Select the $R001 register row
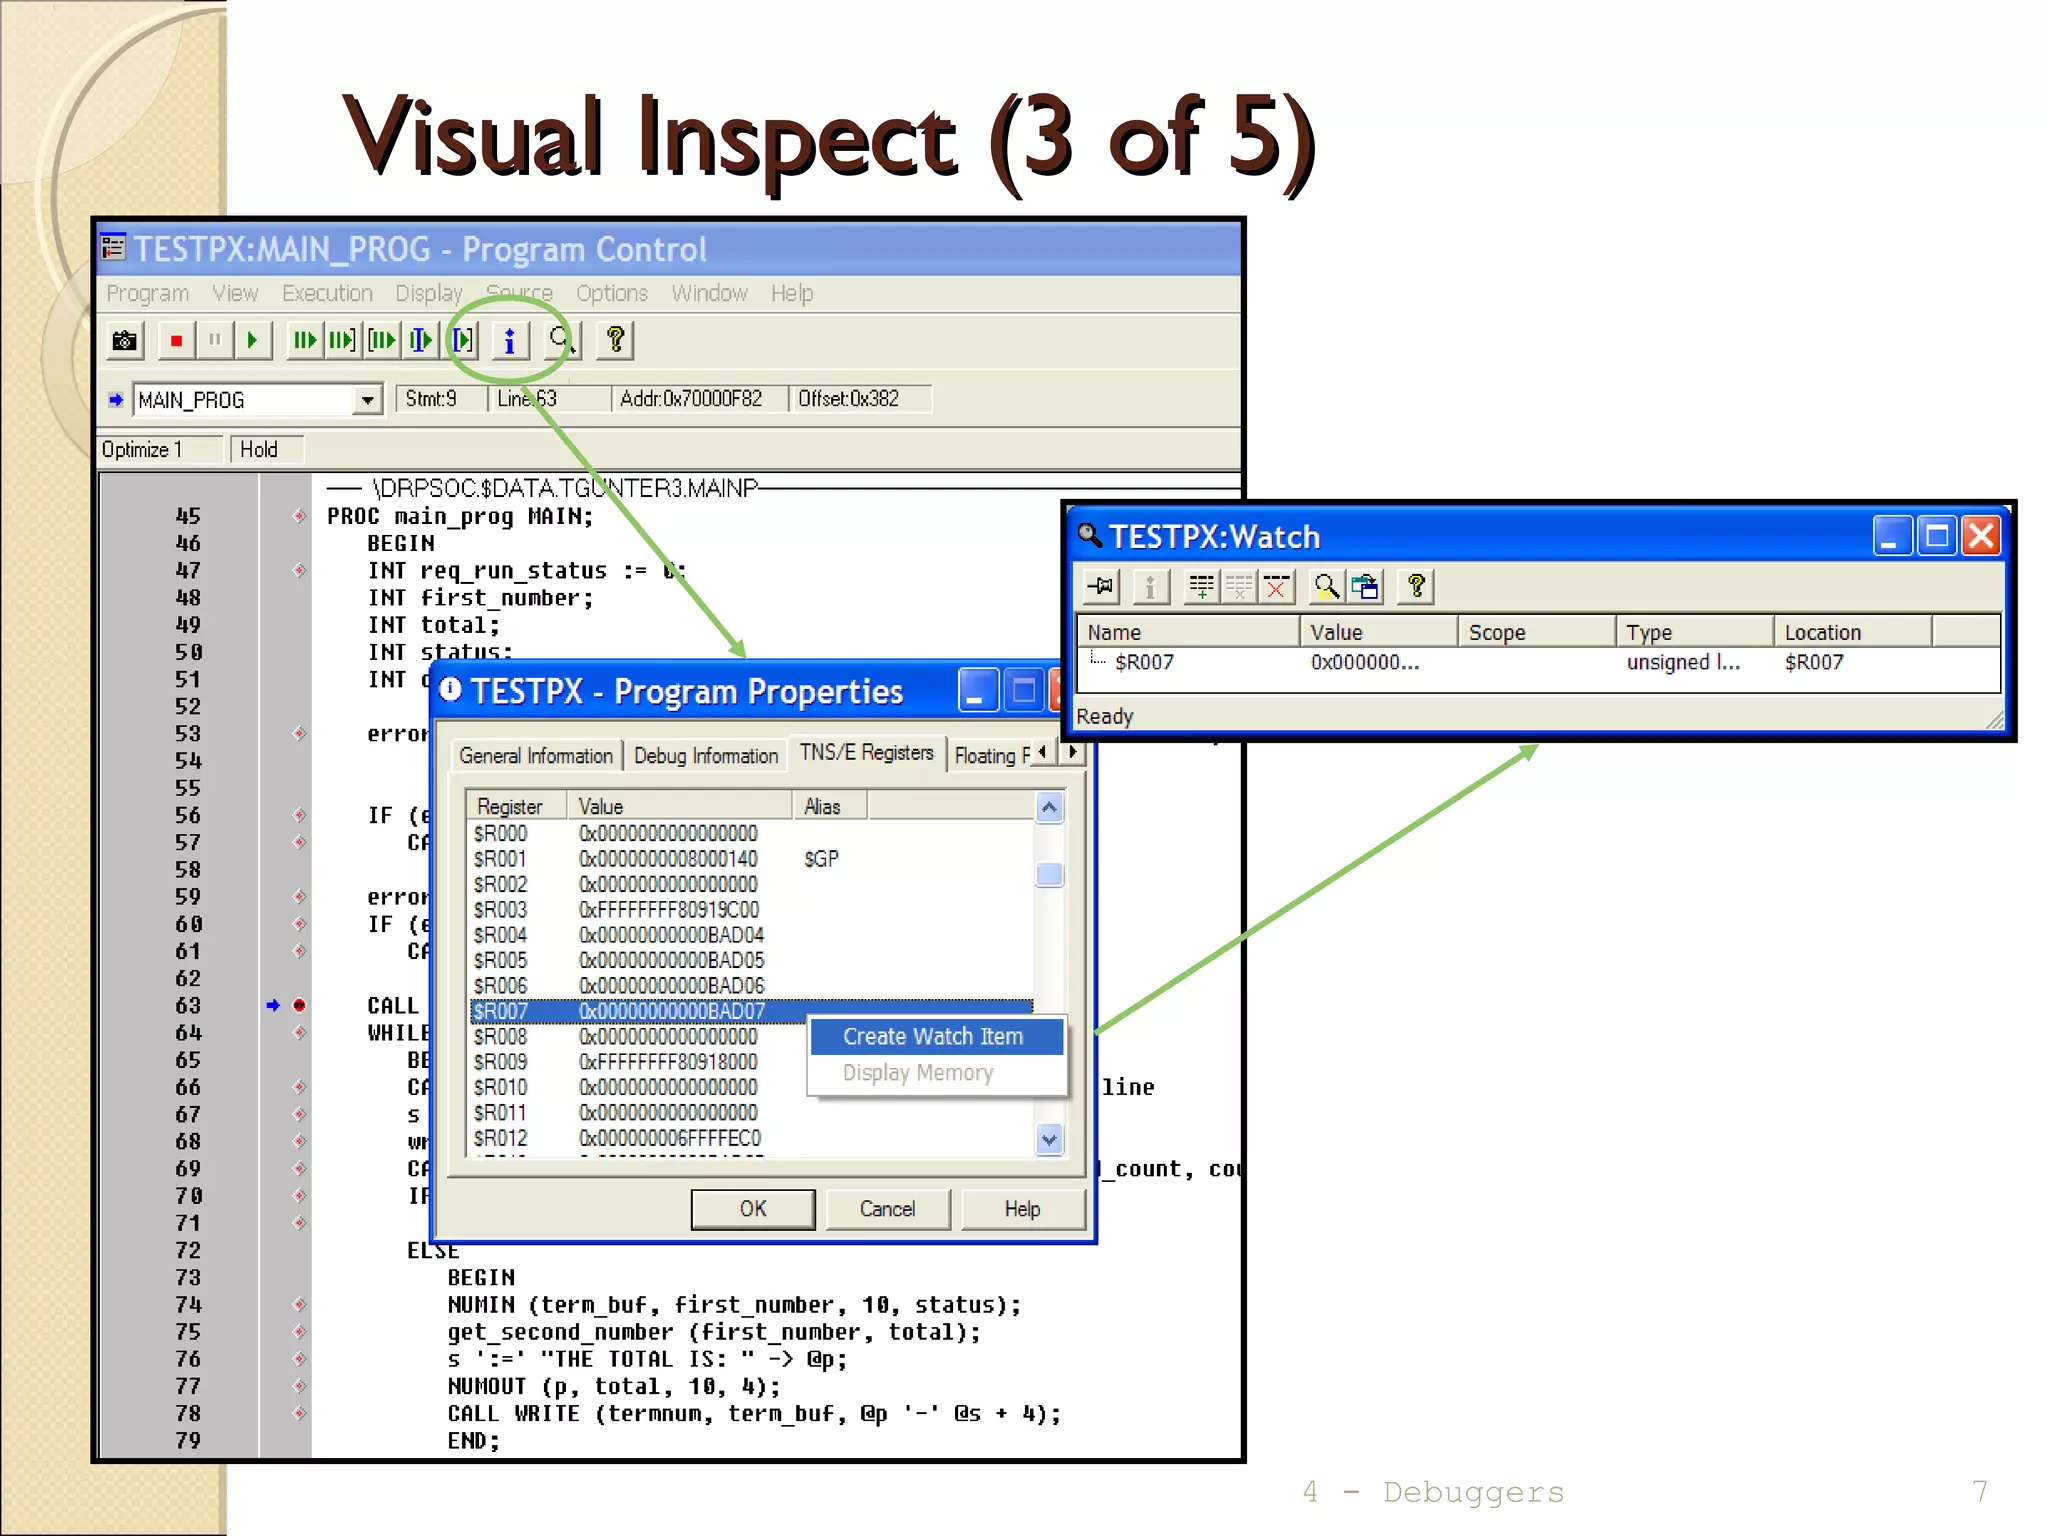This screenshot has width=2048, height=1536. pos(751,859)
